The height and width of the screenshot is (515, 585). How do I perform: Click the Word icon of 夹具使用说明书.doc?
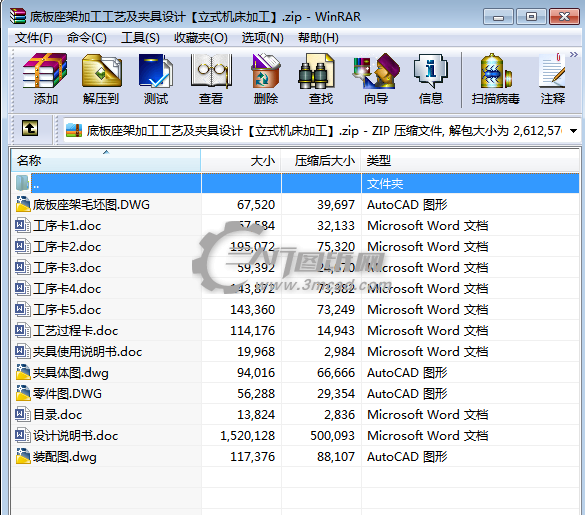tap(23, 351)
